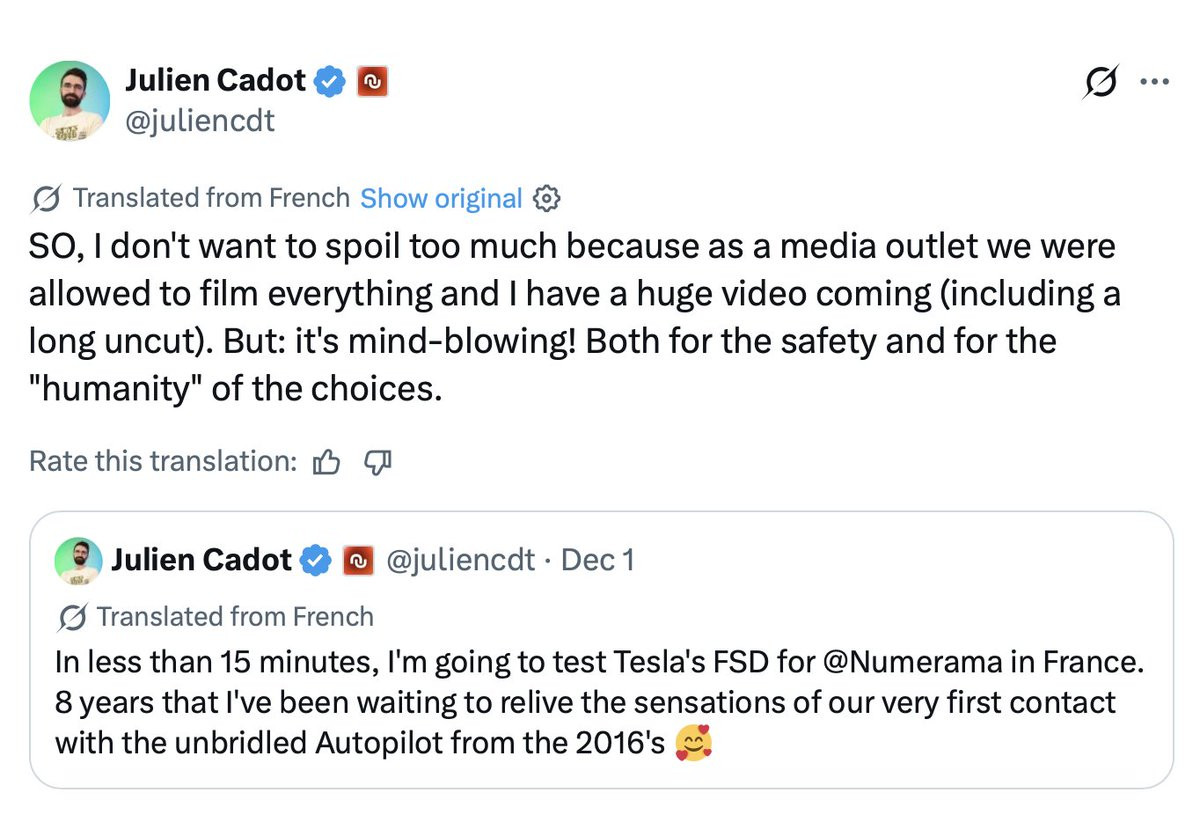Open the Dec 1 timestamp of quoted post
Screen dimensions: 1200x822
[x=597, y=560]
